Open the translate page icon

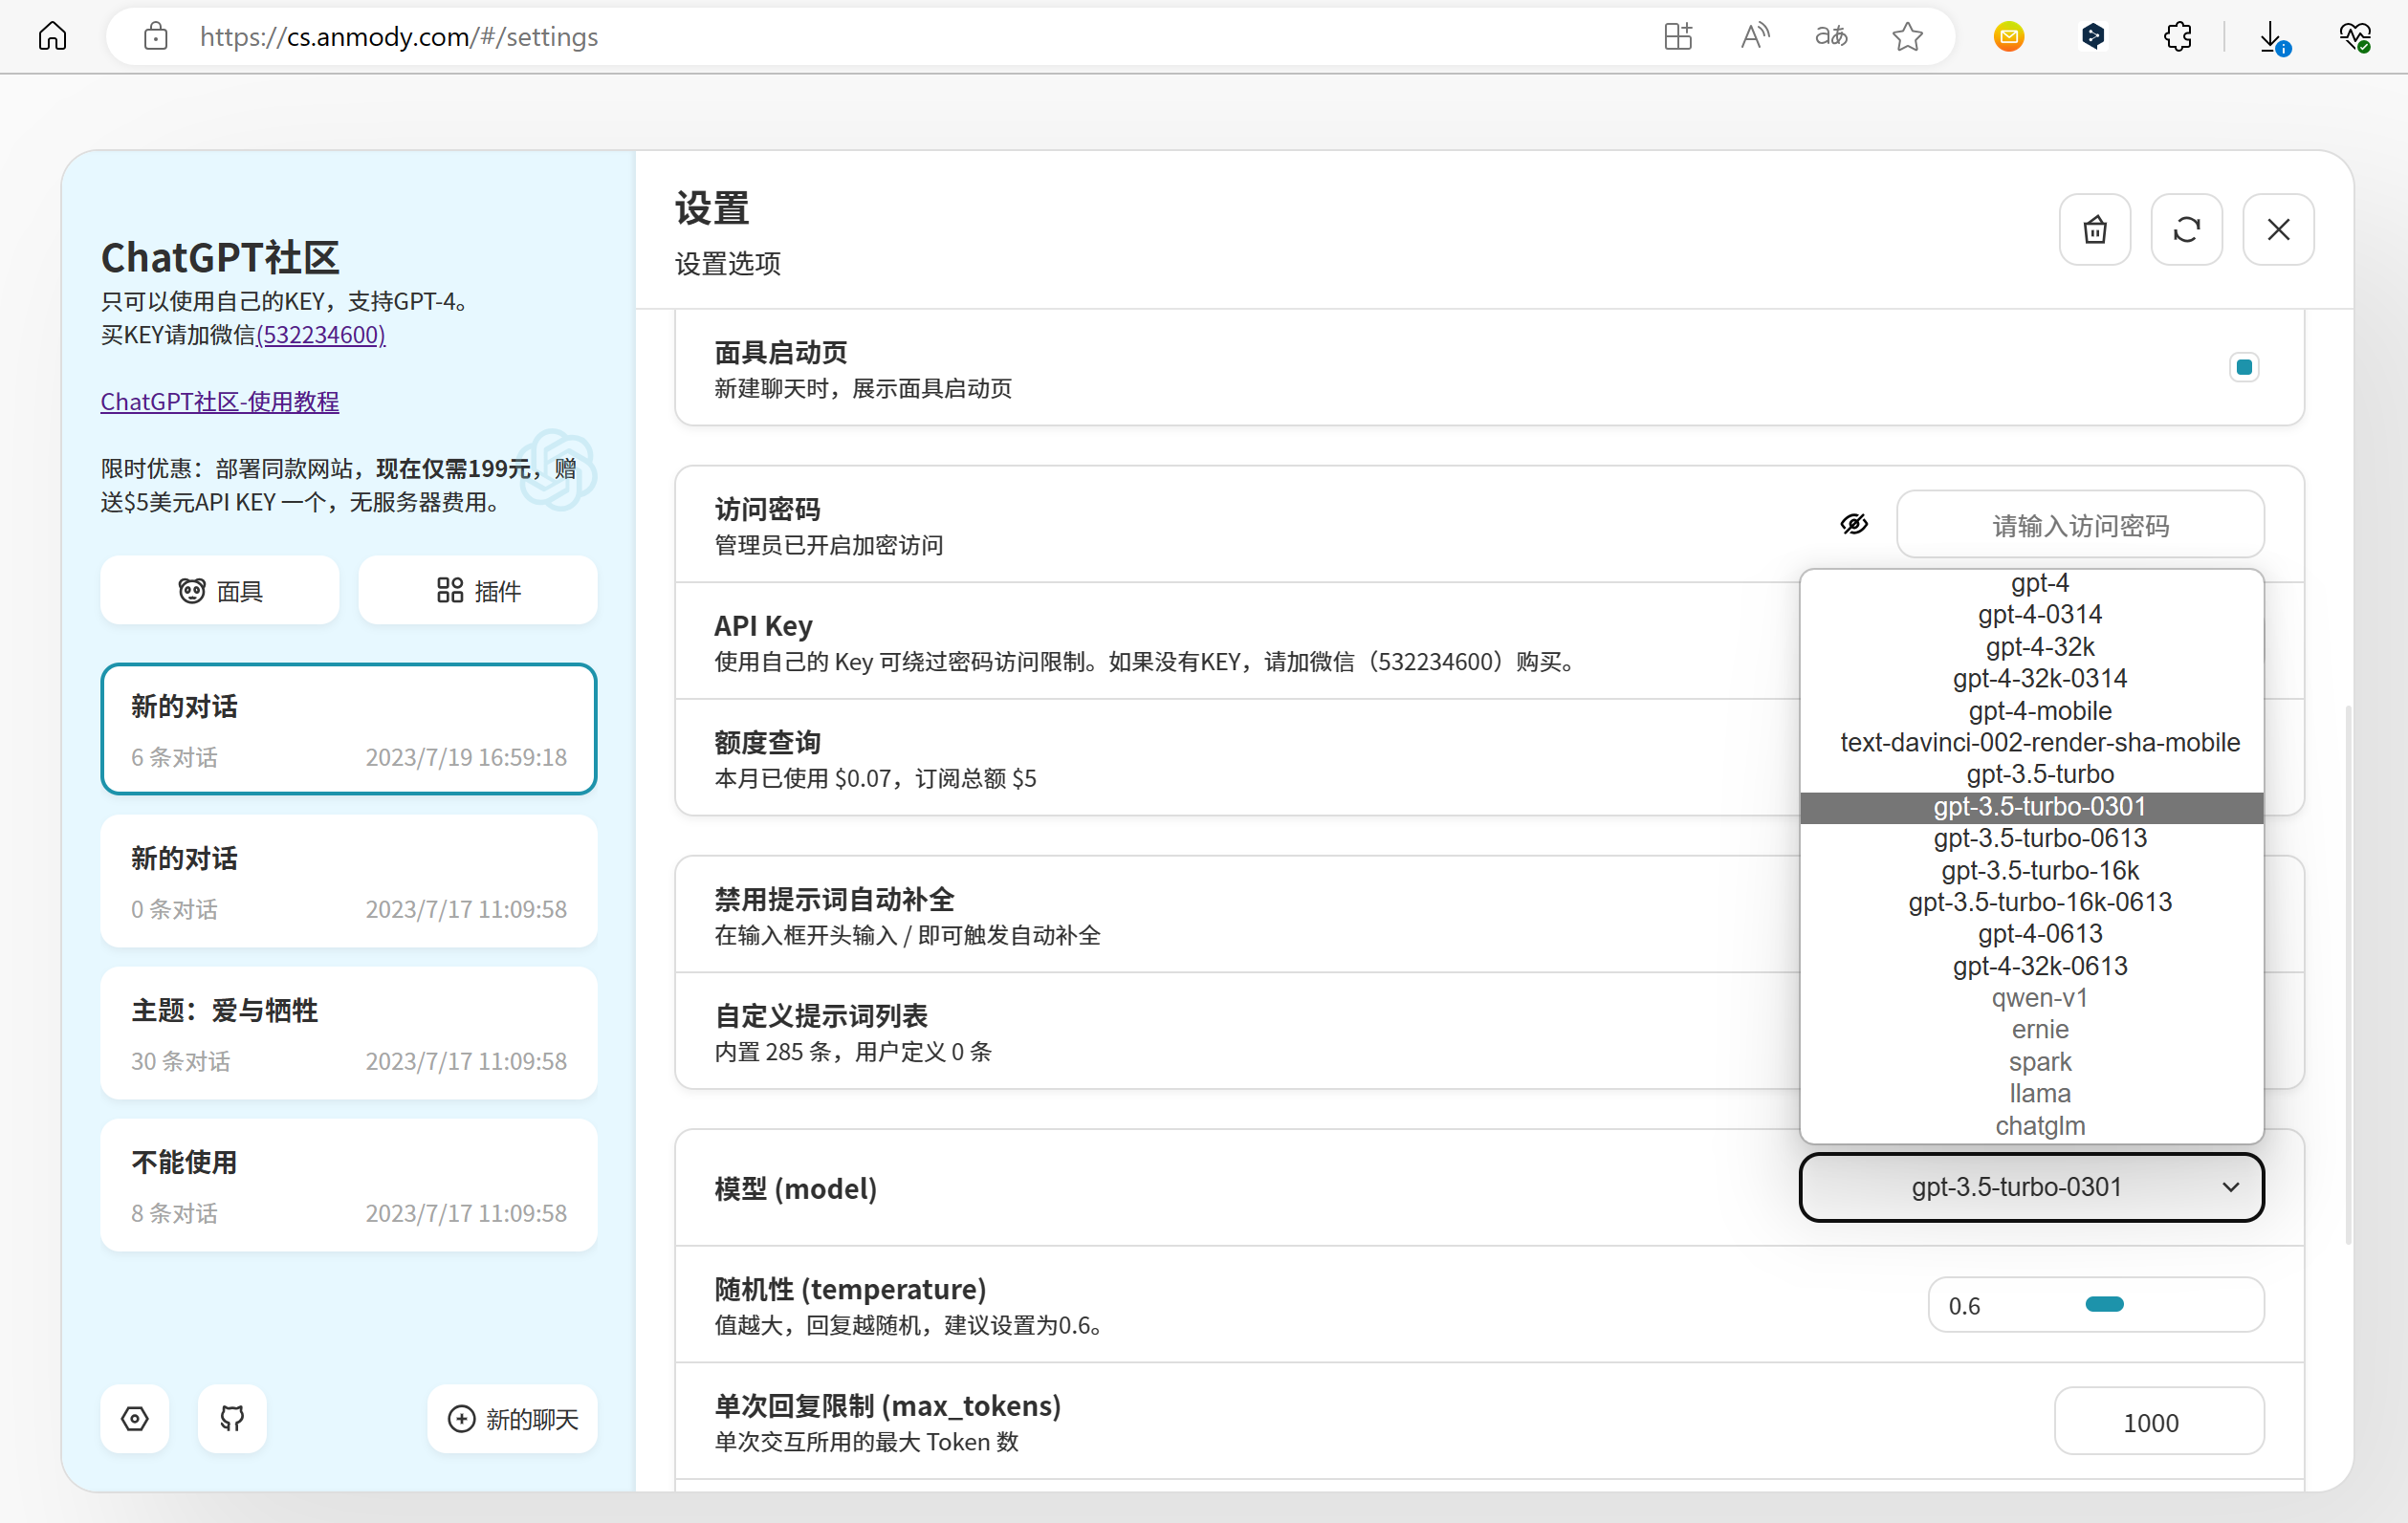point(1831,37)
